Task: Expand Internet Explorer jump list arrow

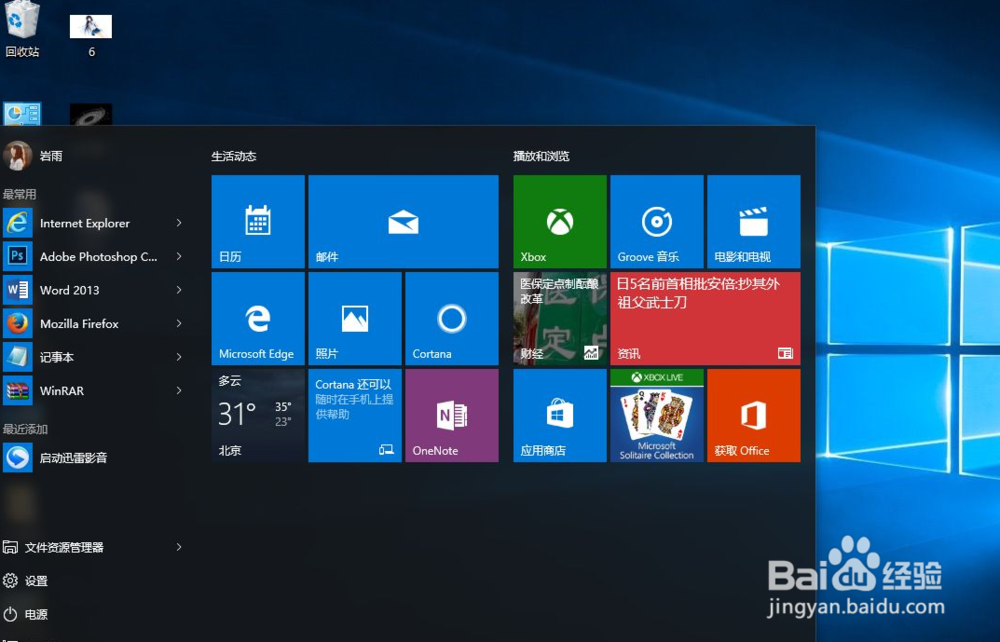Action: tap(179, 223)
